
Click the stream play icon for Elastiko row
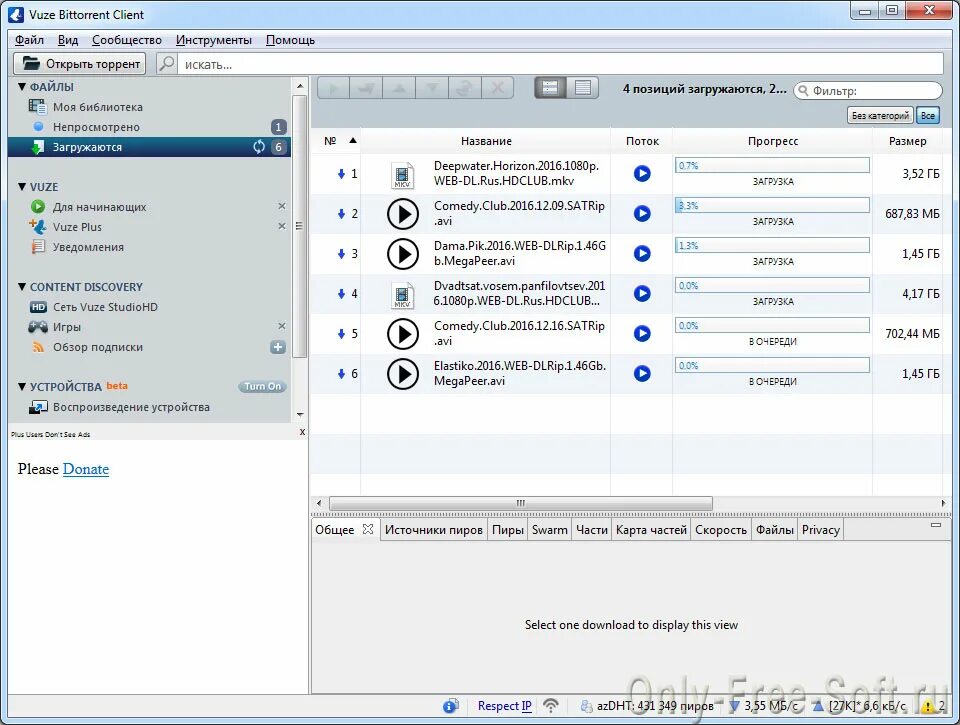(x=642, y=374)
